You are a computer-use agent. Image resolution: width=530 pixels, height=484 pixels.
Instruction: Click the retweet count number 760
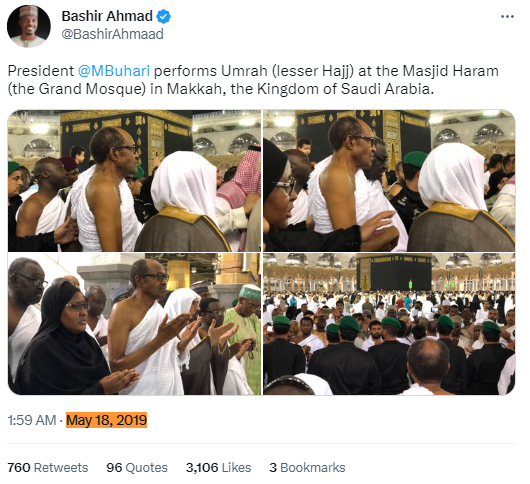[x=19, y=467]
